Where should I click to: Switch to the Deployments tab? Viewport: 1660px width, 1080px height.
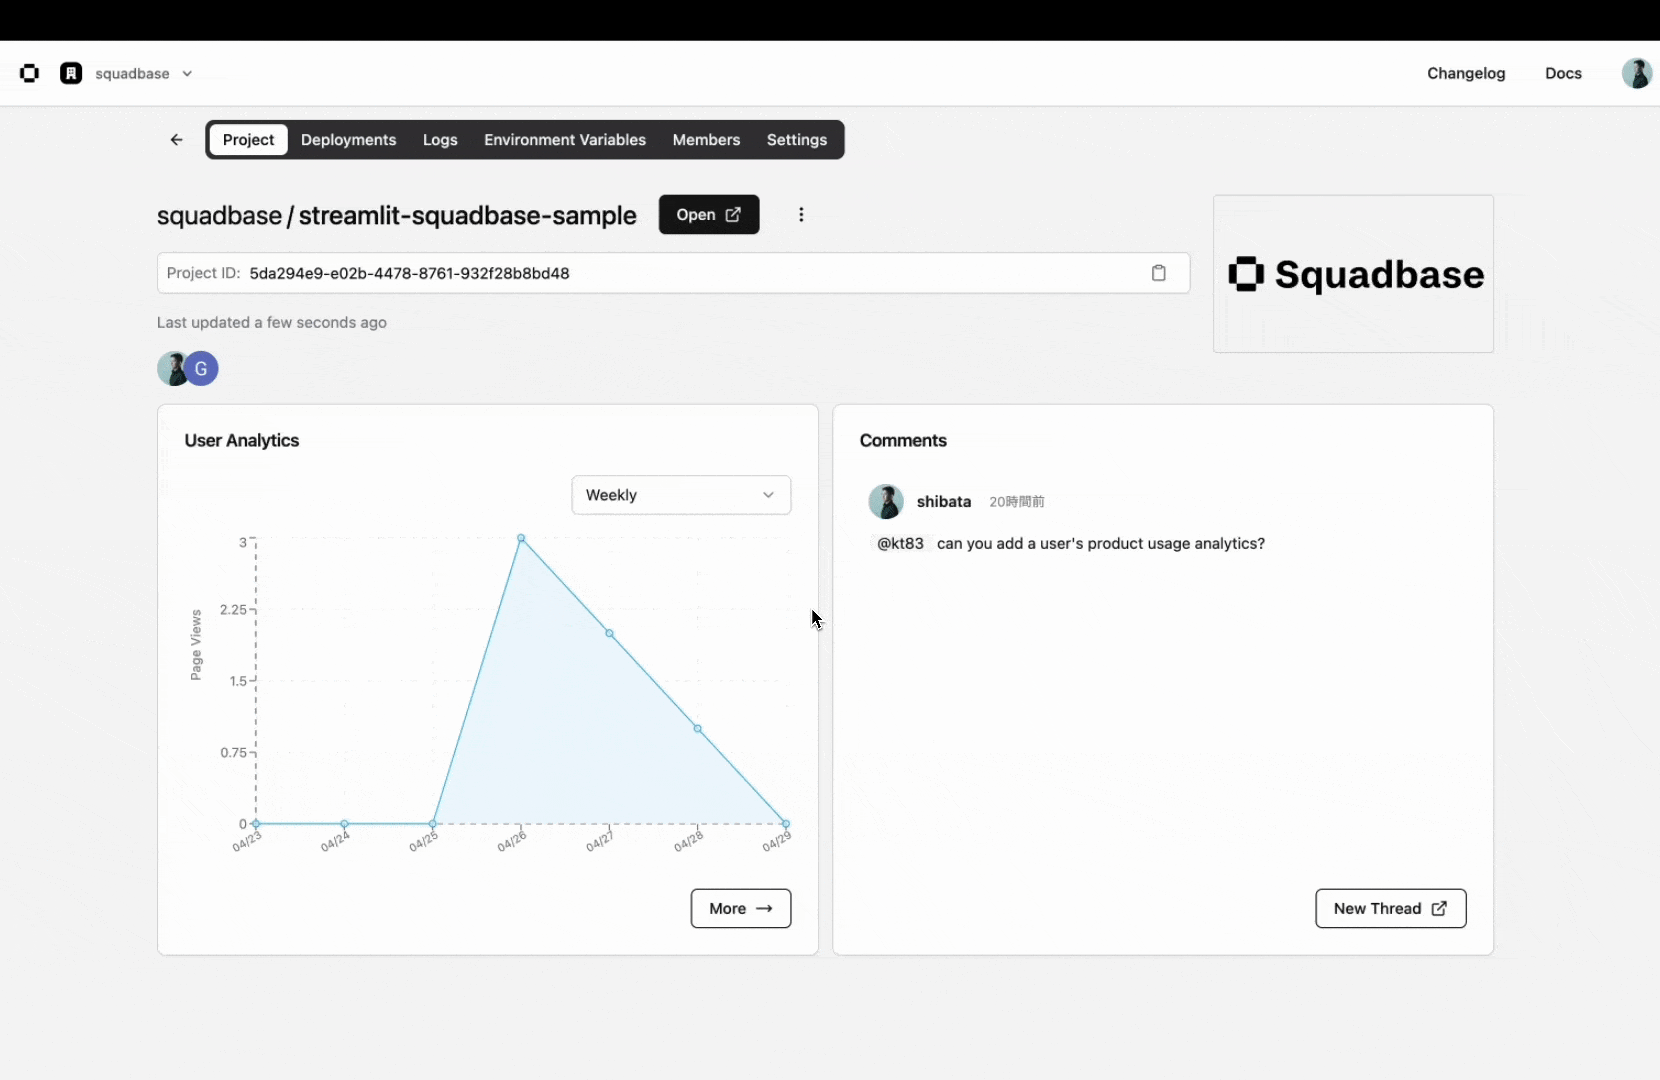click(348, 140)
